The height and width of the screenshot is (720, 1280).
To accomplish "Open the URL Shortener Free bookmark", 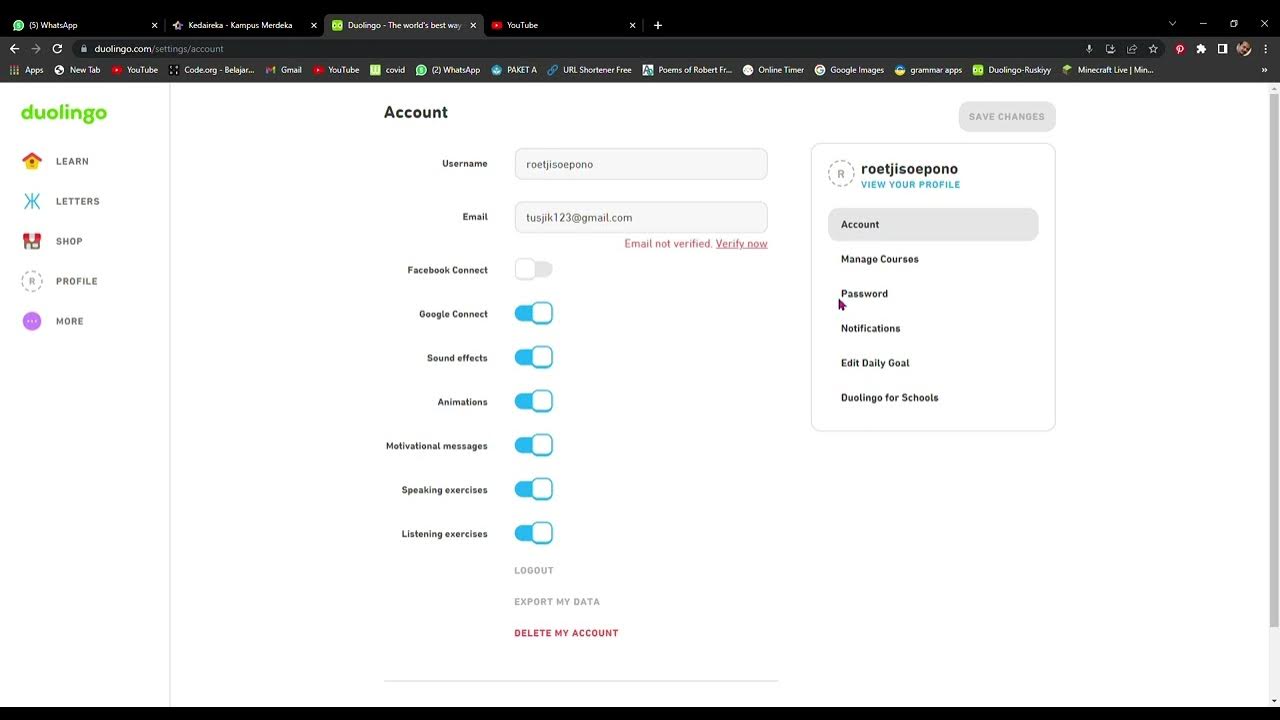I will (x=589, y=70).
